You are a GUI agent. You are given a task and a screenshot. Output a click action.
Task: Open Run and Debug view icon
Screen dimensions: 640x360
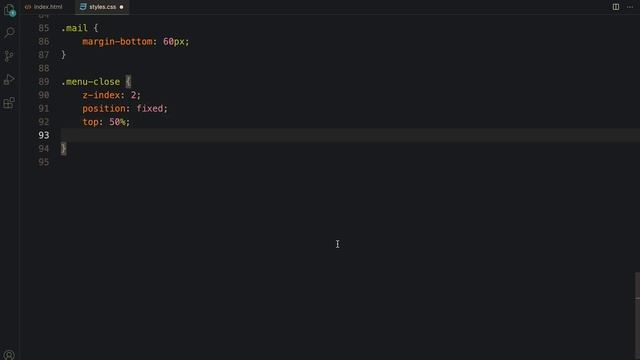coord(9,79)
